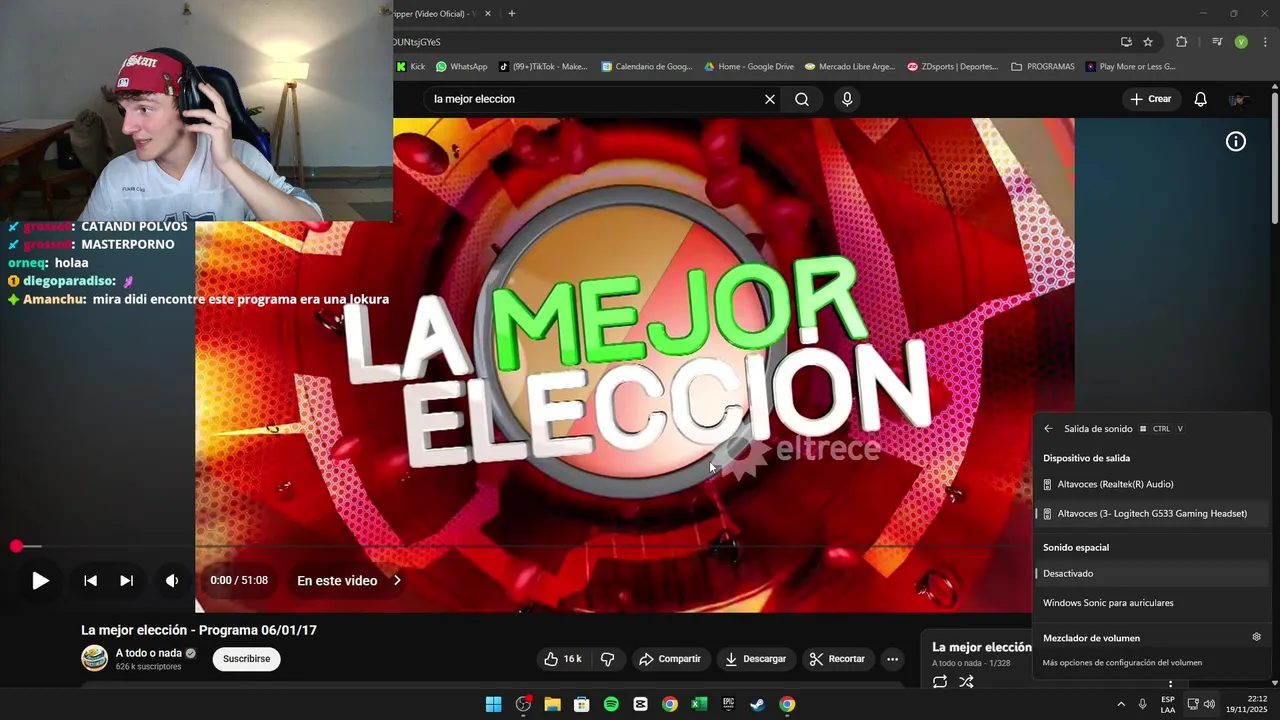Open new browser tab plus button
Image resolution: width=1280 pixels, height=720 pixels.
point(511,14)
